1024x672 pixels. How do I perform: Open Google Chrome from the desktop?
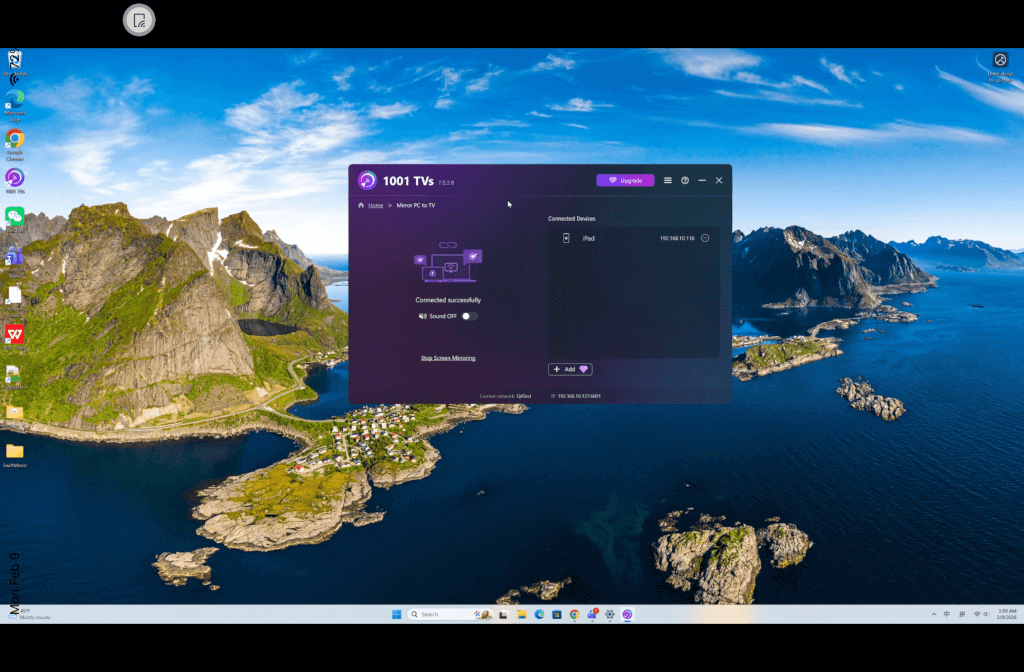point(14,139)
